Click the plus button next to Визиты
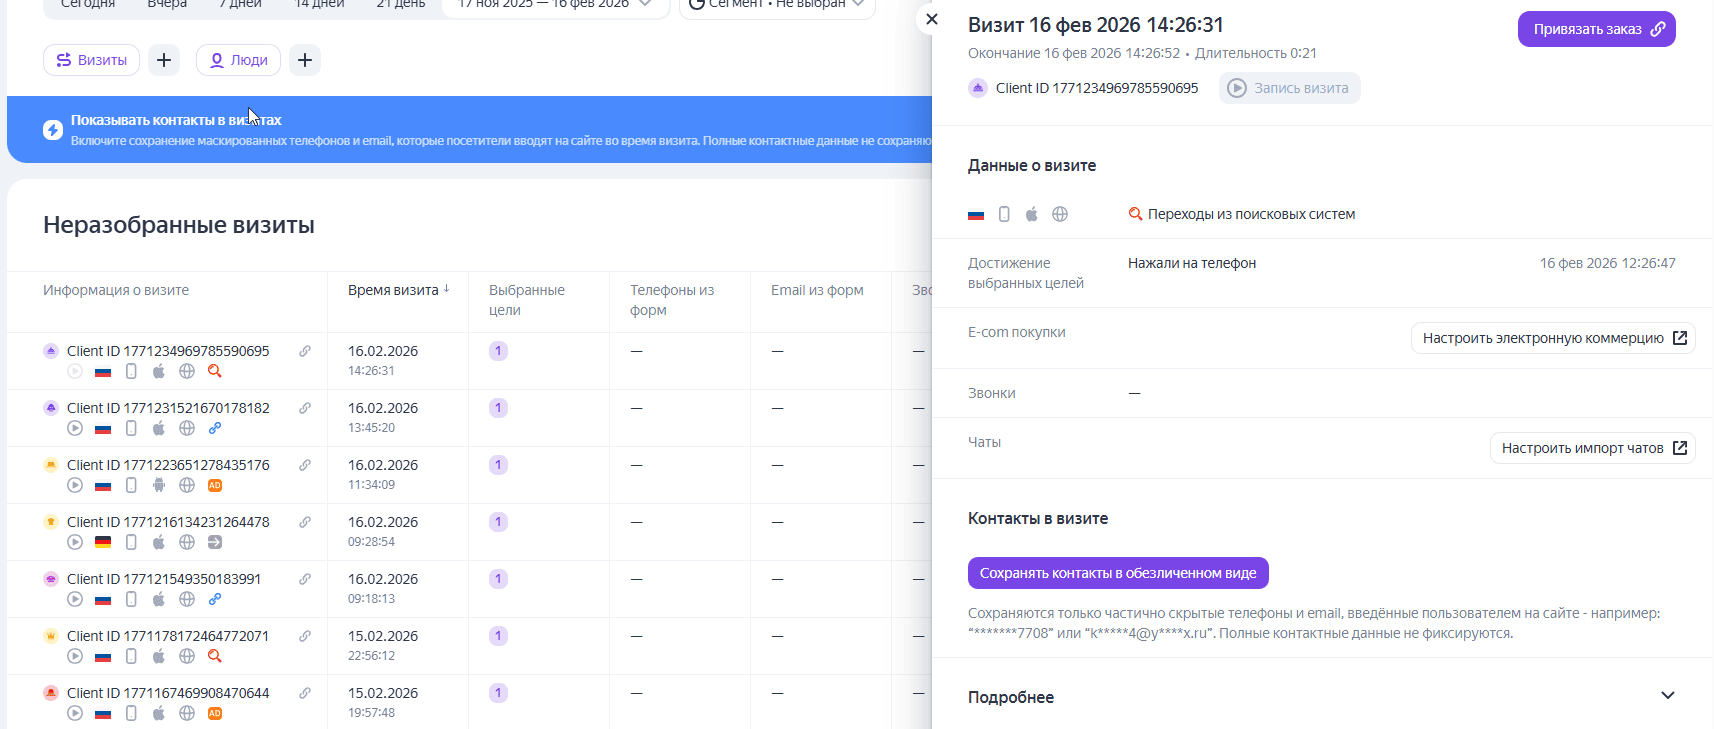1714x729 pixels. pos(164,60)
